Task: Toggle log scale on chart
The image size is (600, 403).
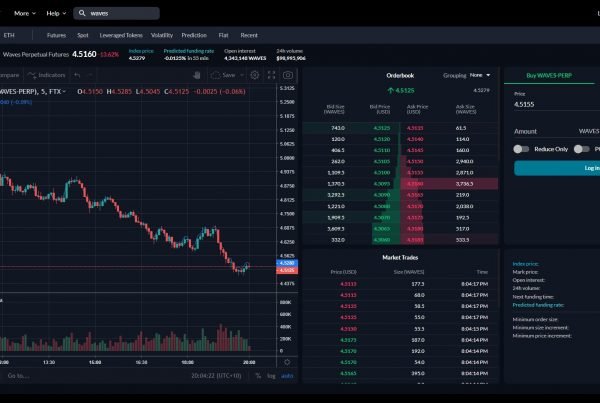Action: (271, 376)
